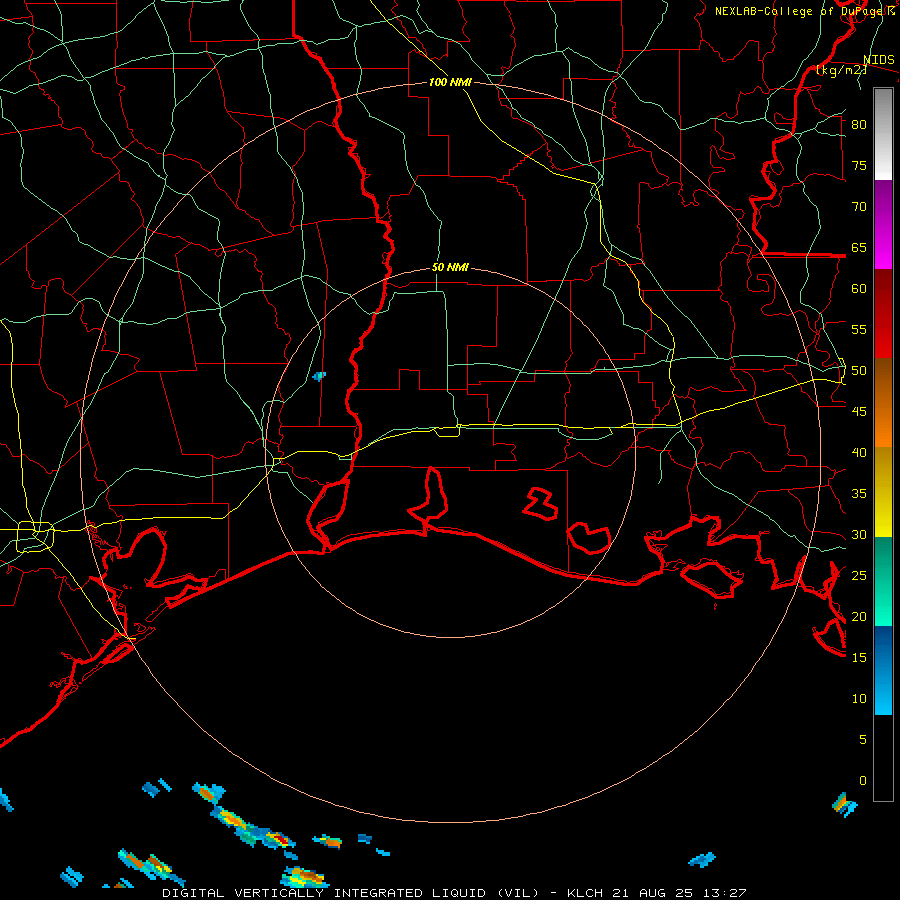Click the '100 NMI' range ring label

click(450, 82)
